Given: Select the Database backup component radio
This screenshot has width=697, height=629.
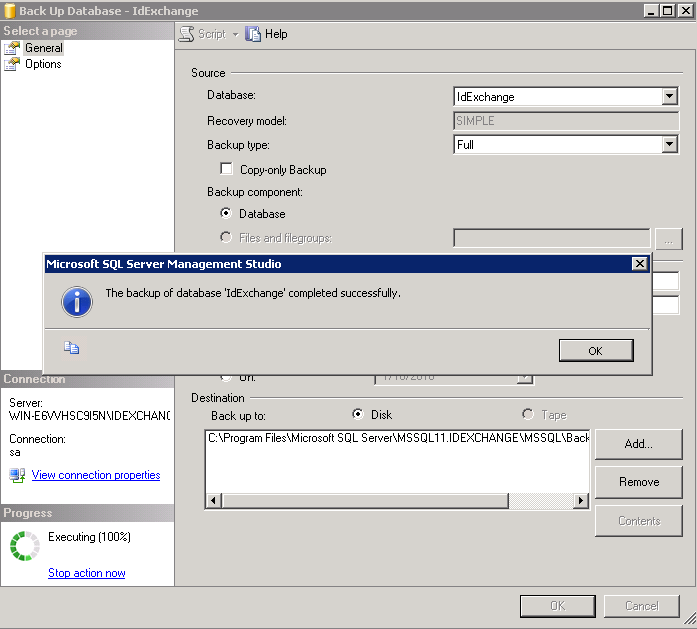Looking at the screenshot, I should [226, 213].
